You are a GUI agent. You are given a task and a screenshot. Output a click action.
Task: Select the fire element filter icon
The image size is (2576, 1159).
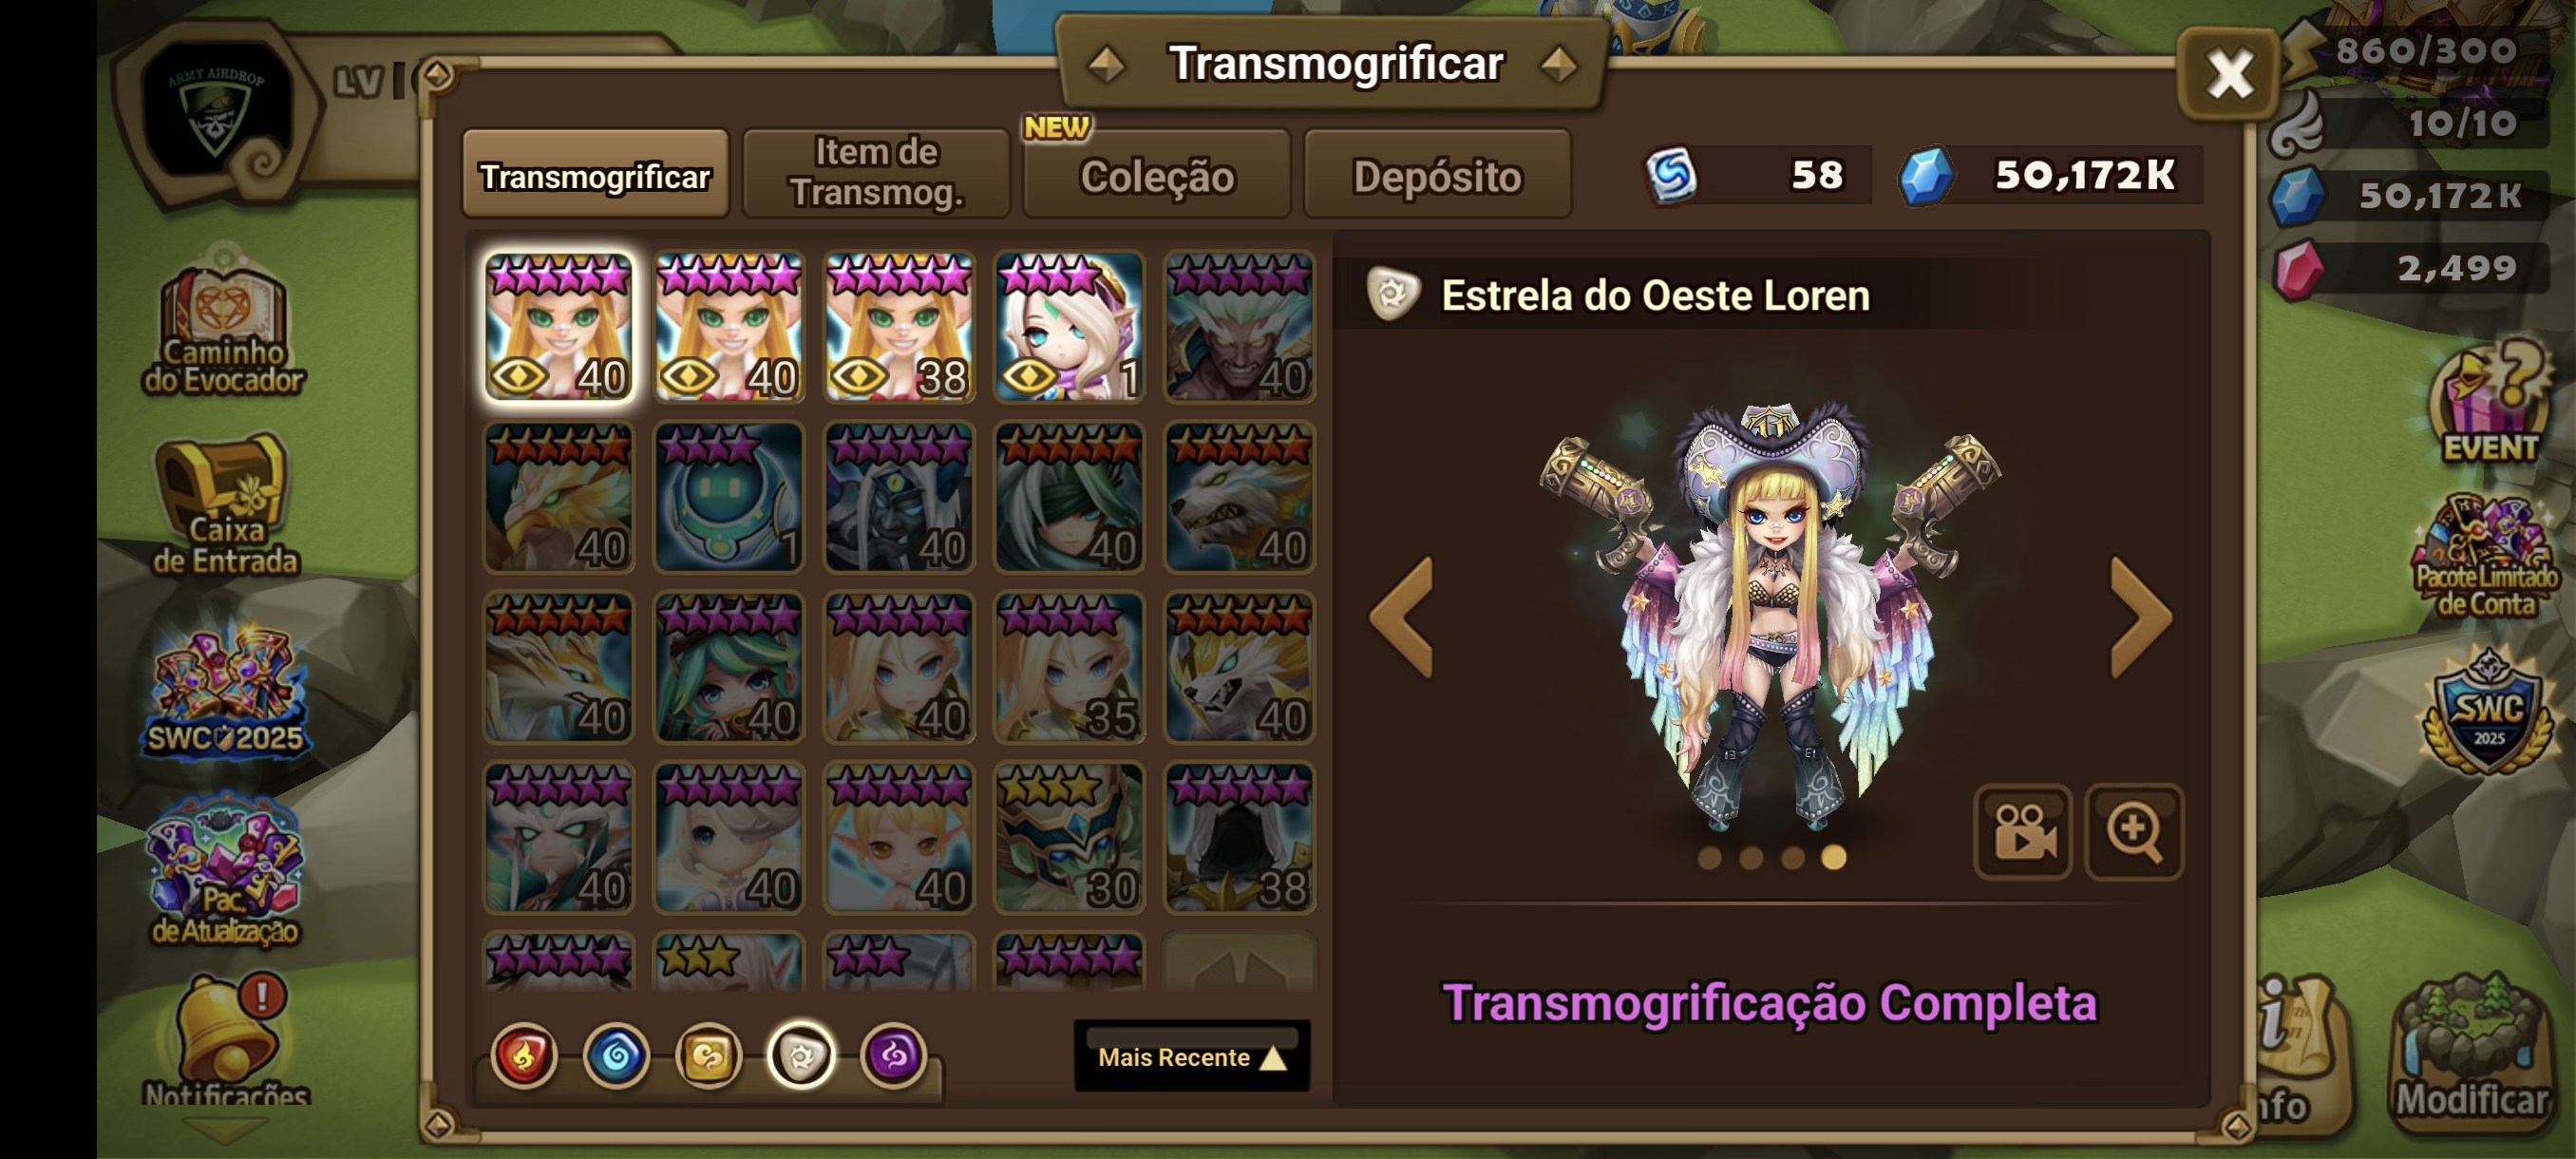(523, 1055)
